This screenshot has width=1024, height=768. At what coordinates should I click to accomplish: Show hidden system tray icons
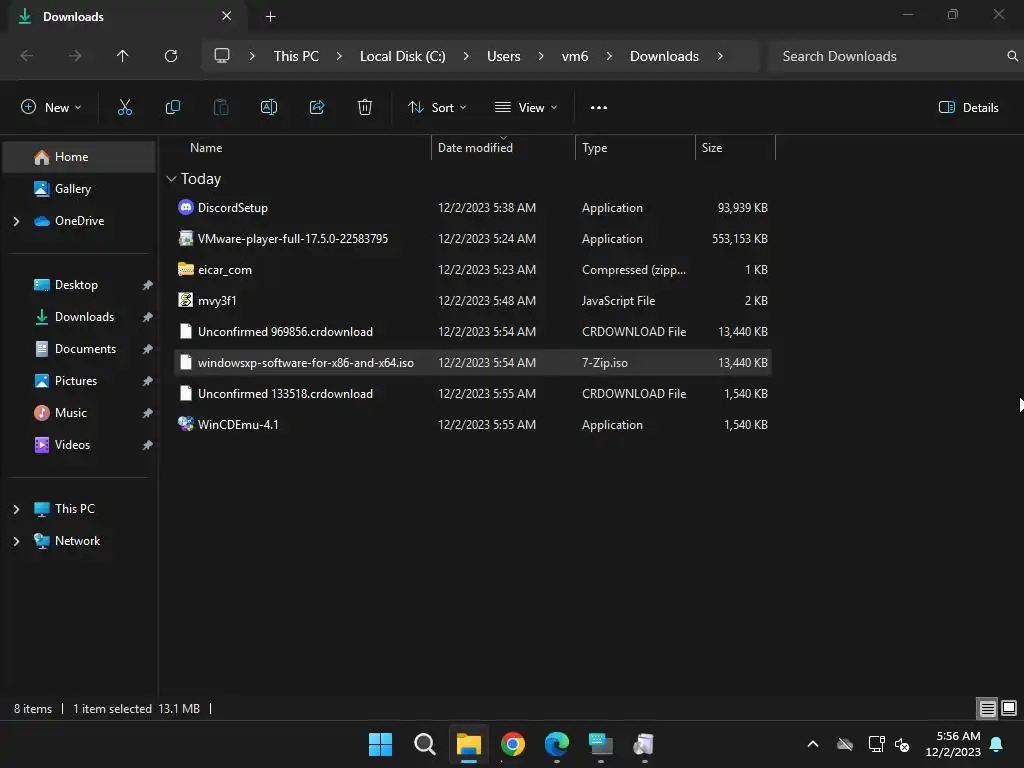click(x=813, y=744)
